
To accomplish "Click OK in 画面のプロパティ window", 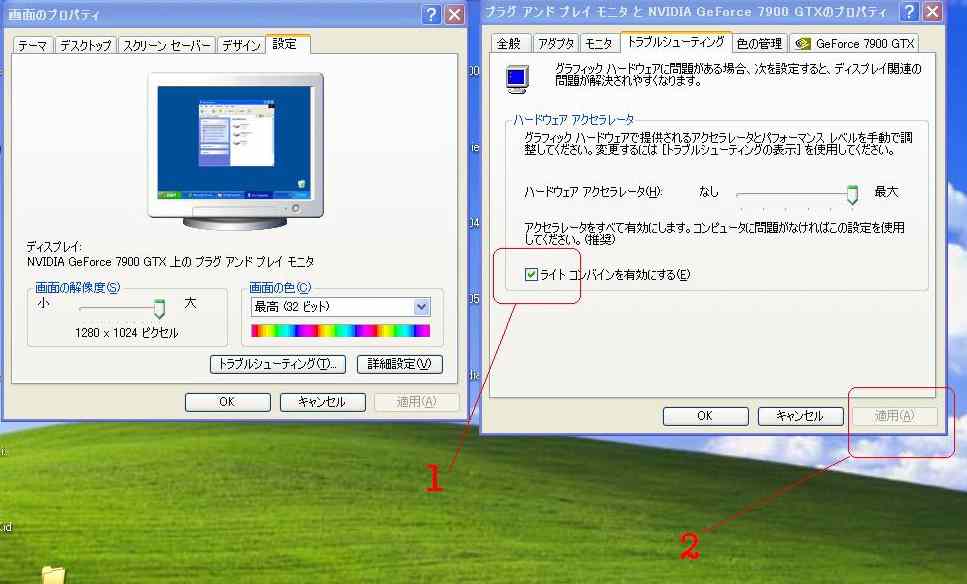I will [x=228, y=401].
